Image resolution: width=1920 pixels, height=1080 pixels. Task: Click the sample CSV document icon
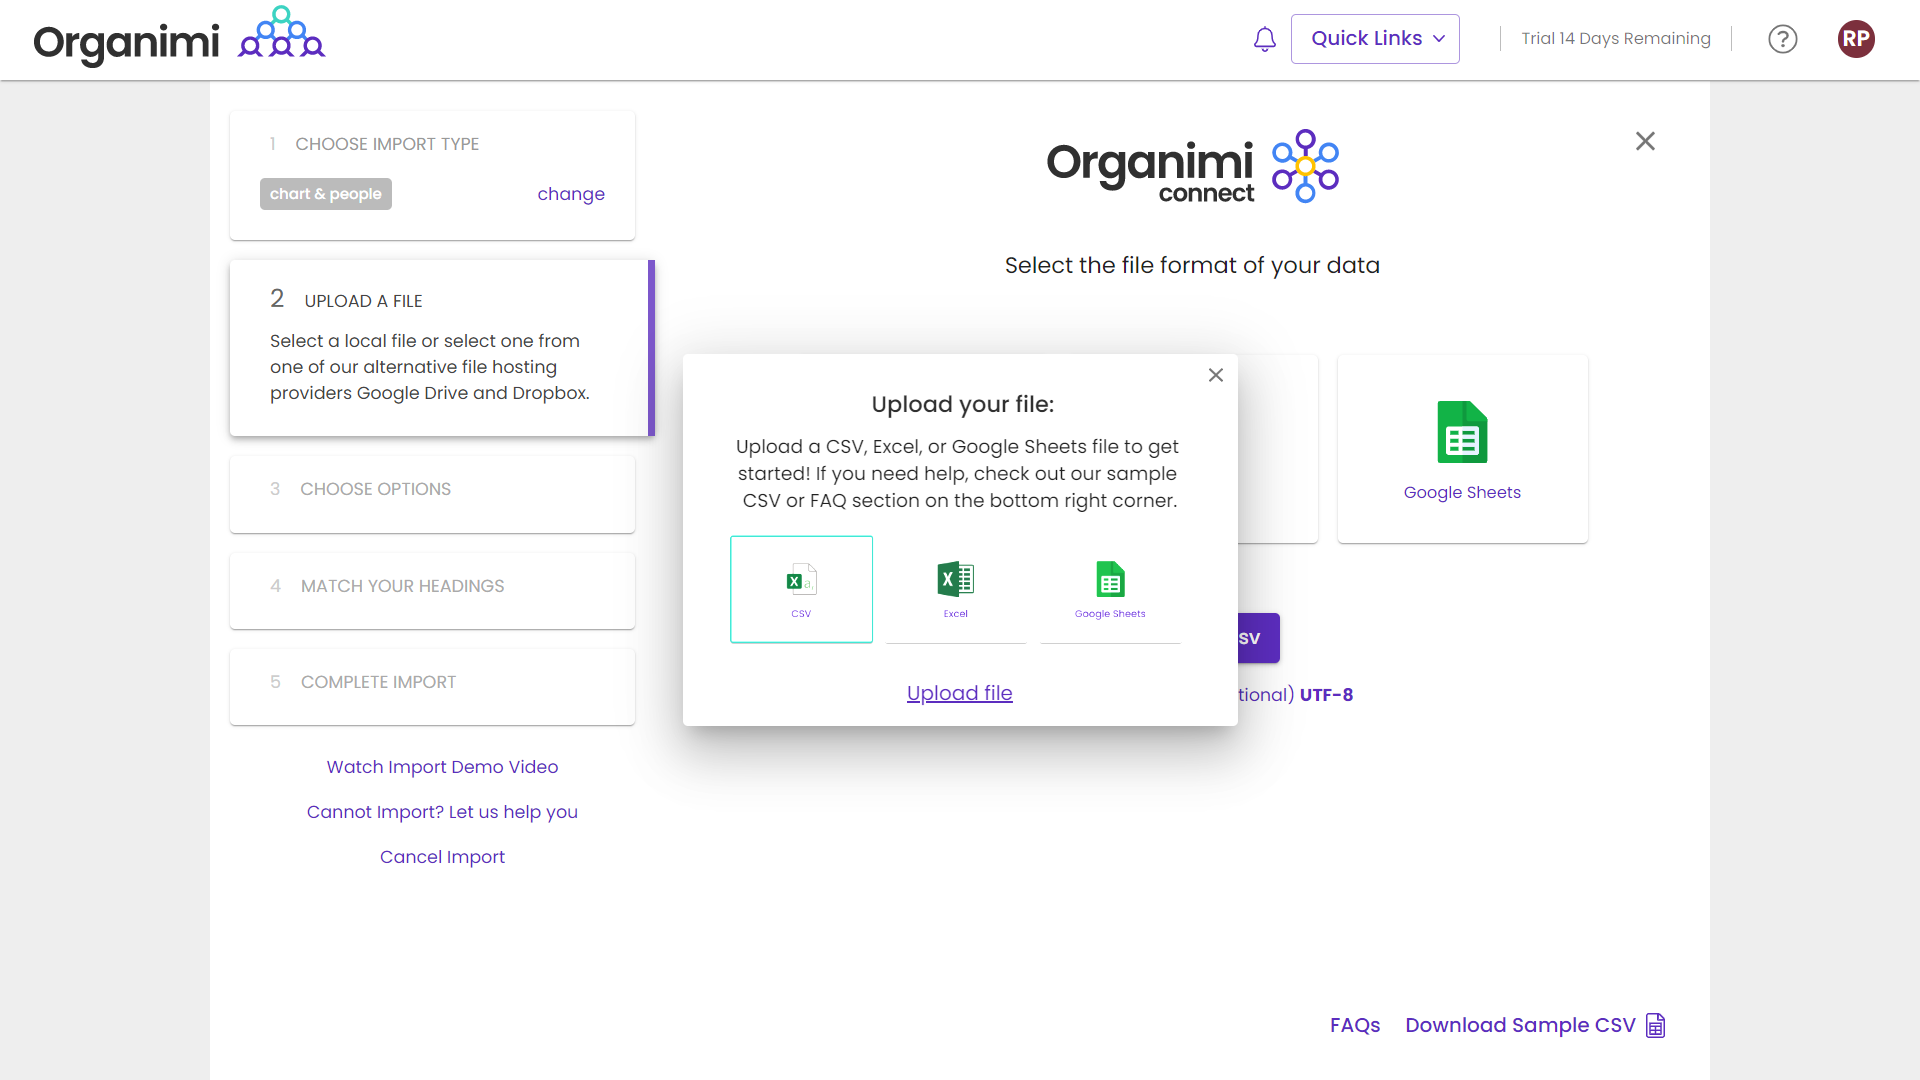tap(1655, 1026)
